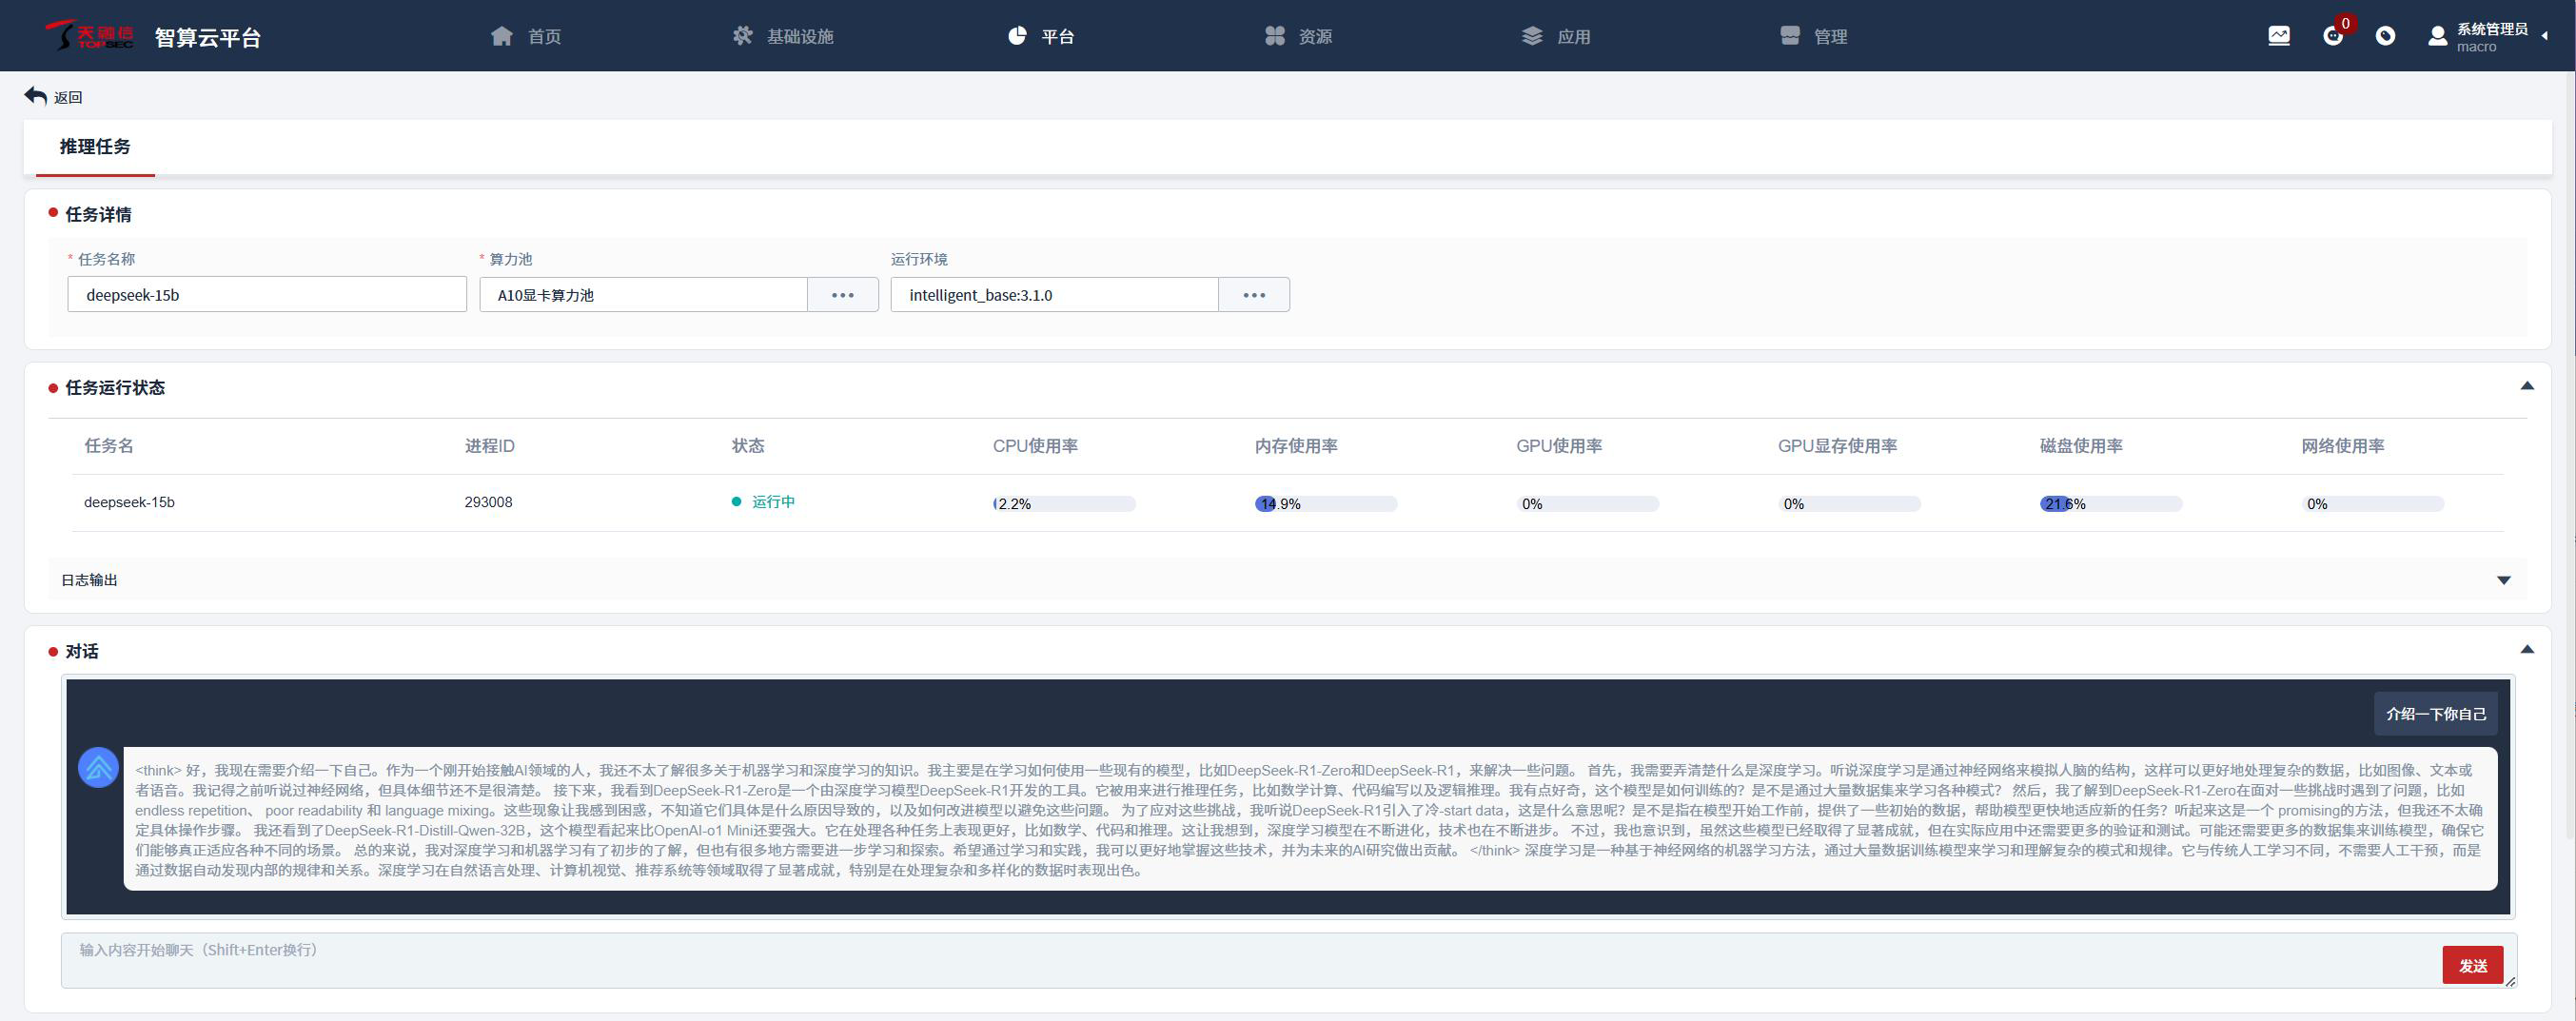Click the resources clover icon

click(x=1274, y=36)
